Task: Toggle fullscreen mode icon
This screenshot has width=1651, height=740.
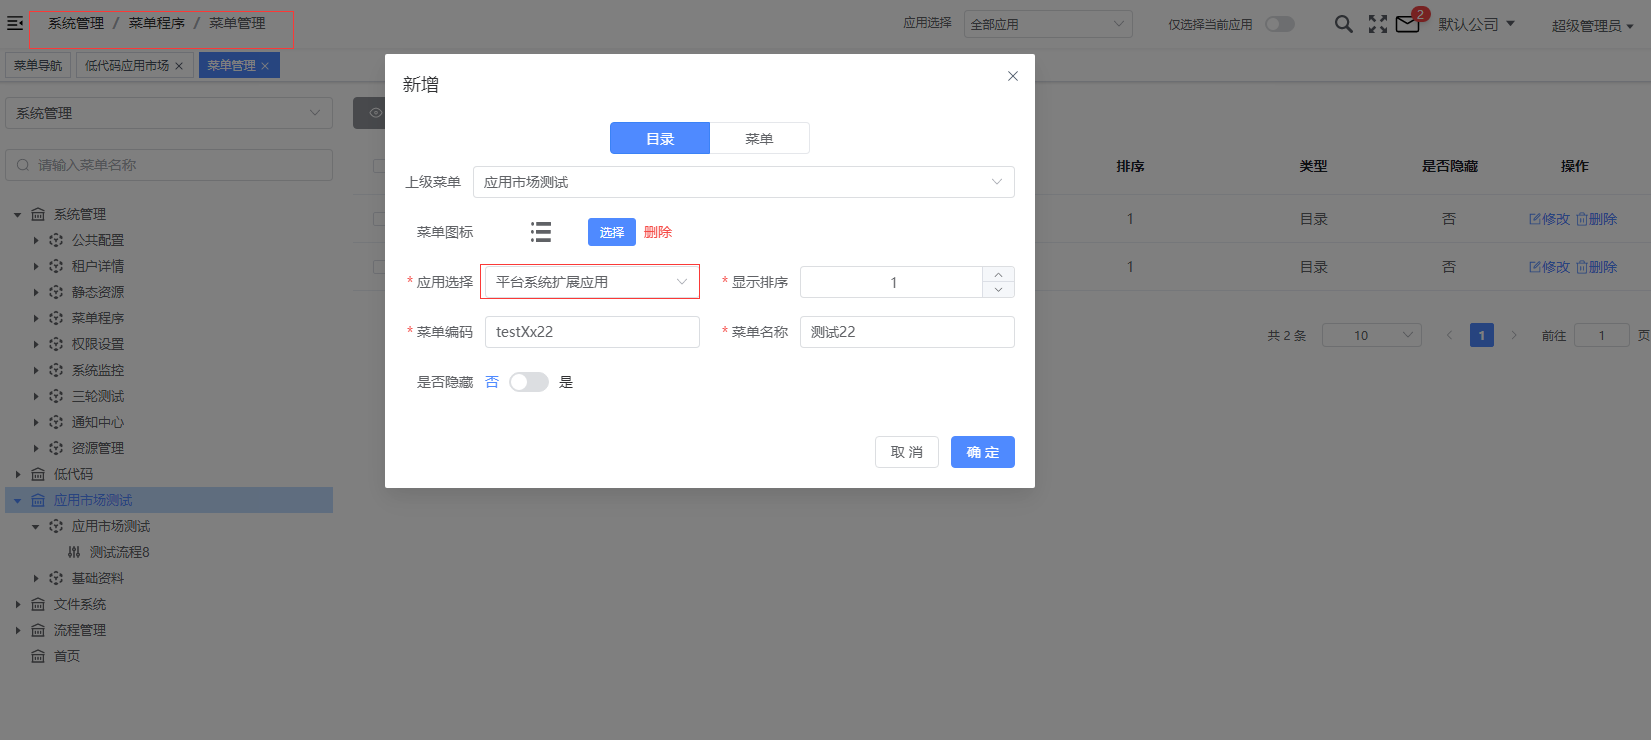Action: click(x=1378, y=24)
